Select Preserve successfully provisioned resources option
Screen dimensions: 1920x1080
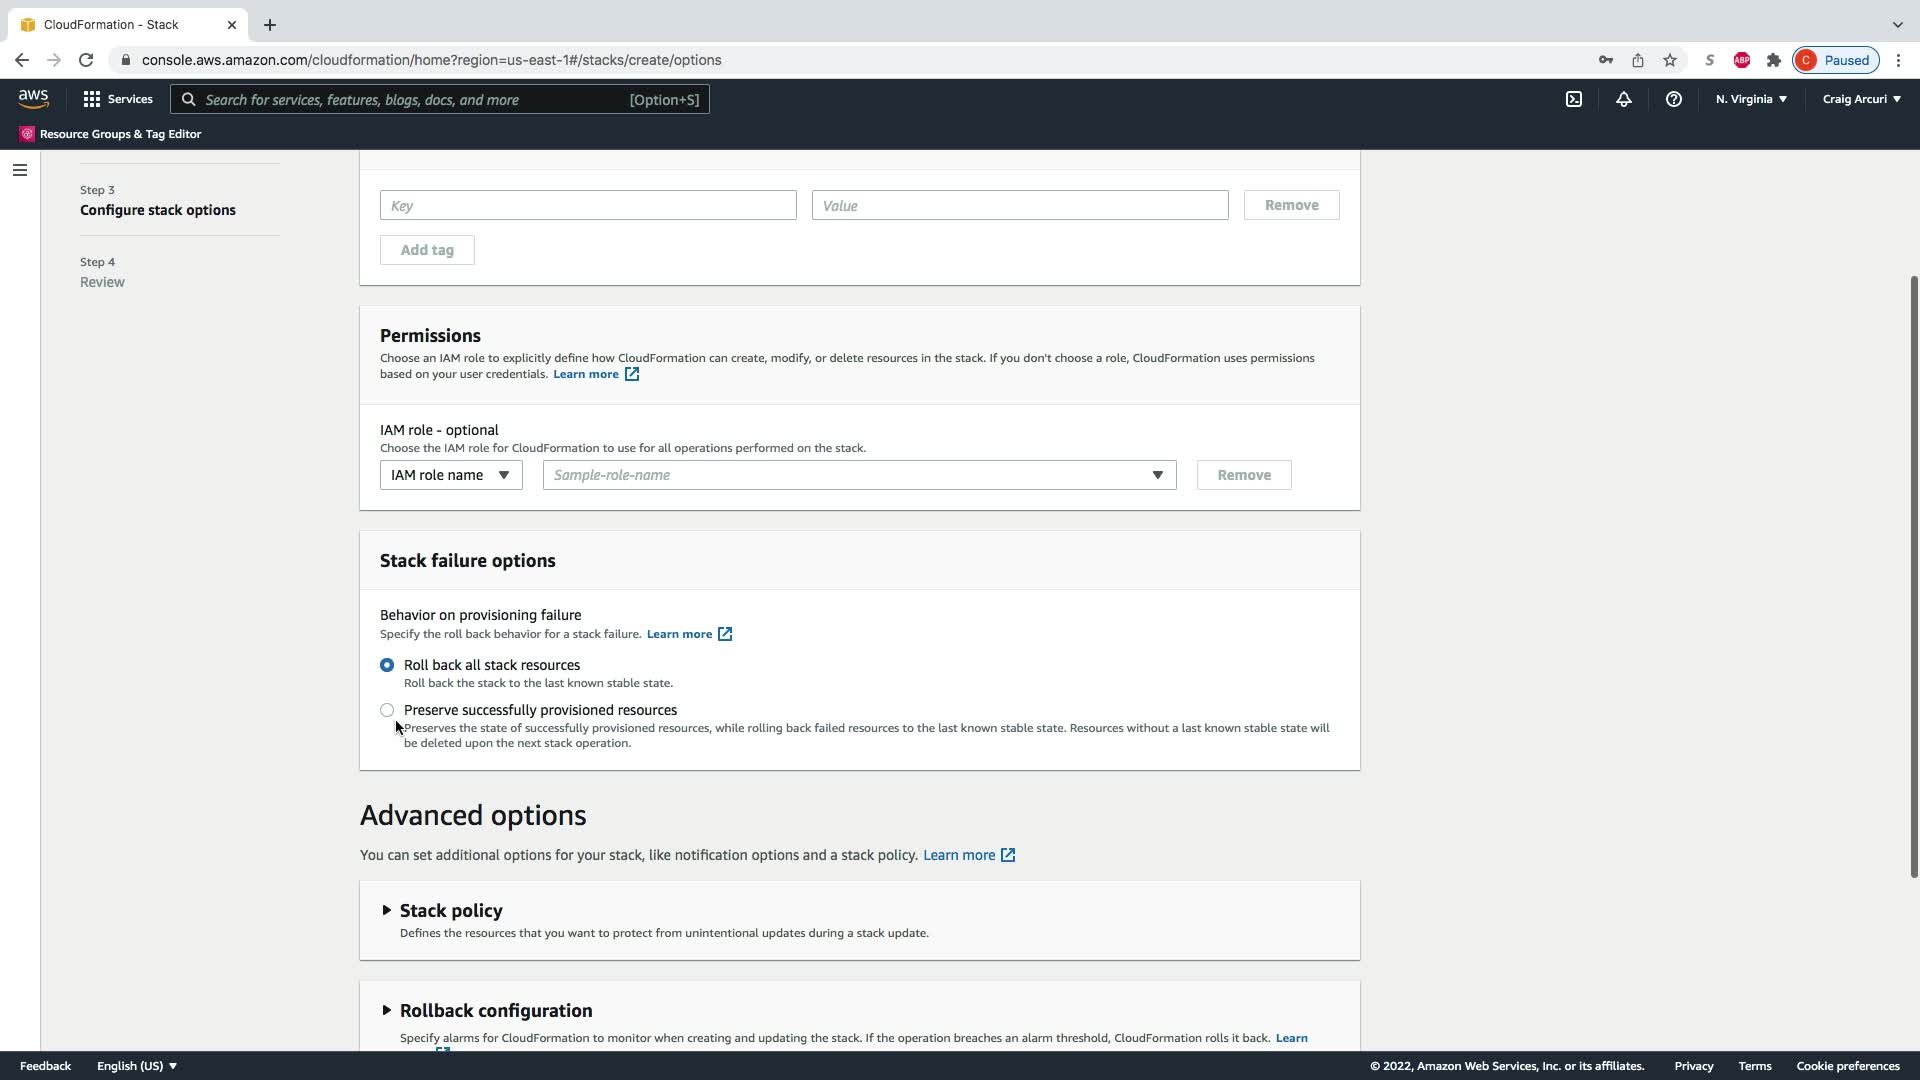pos(387,710)
